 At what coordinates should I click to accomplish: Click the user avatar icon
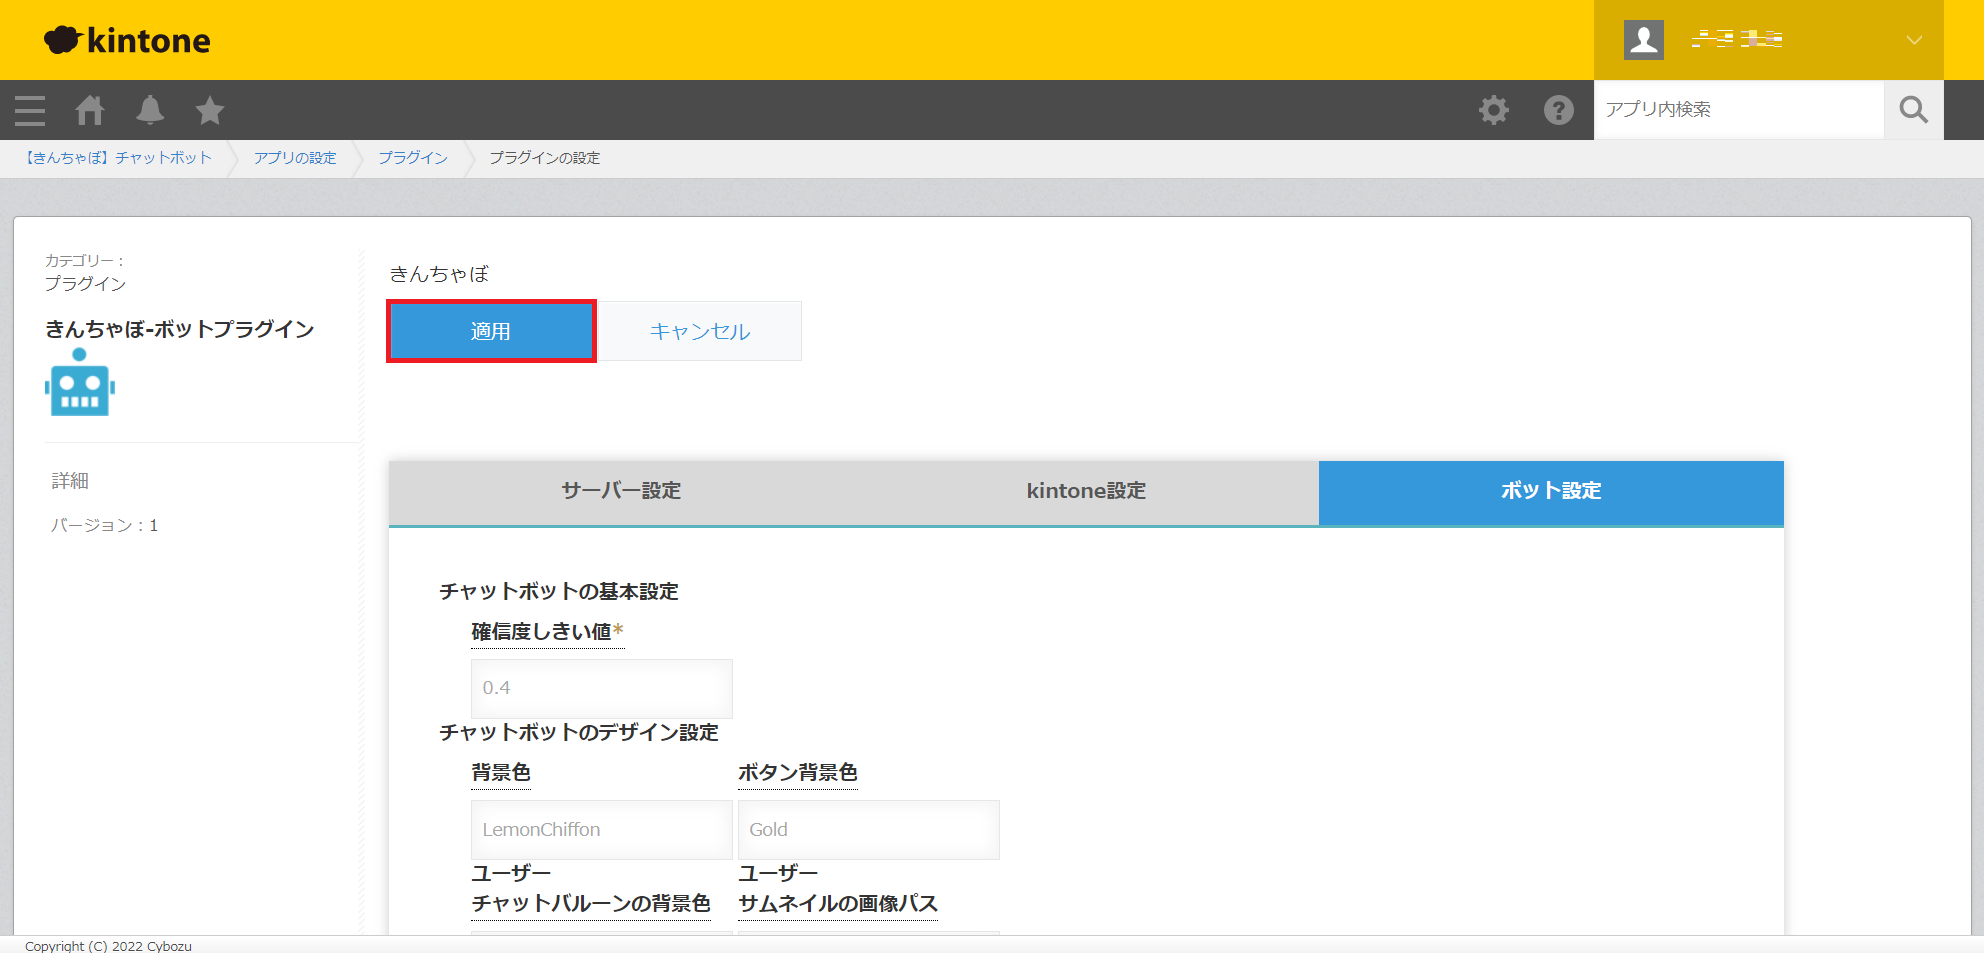click(1643, 40)
